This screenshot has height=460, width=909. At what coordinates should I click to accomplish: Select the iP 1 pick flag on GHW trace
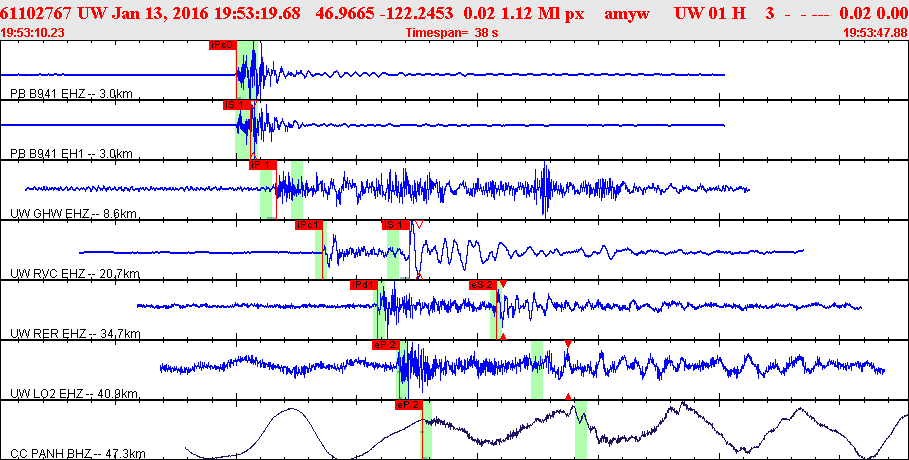(263, 165)
